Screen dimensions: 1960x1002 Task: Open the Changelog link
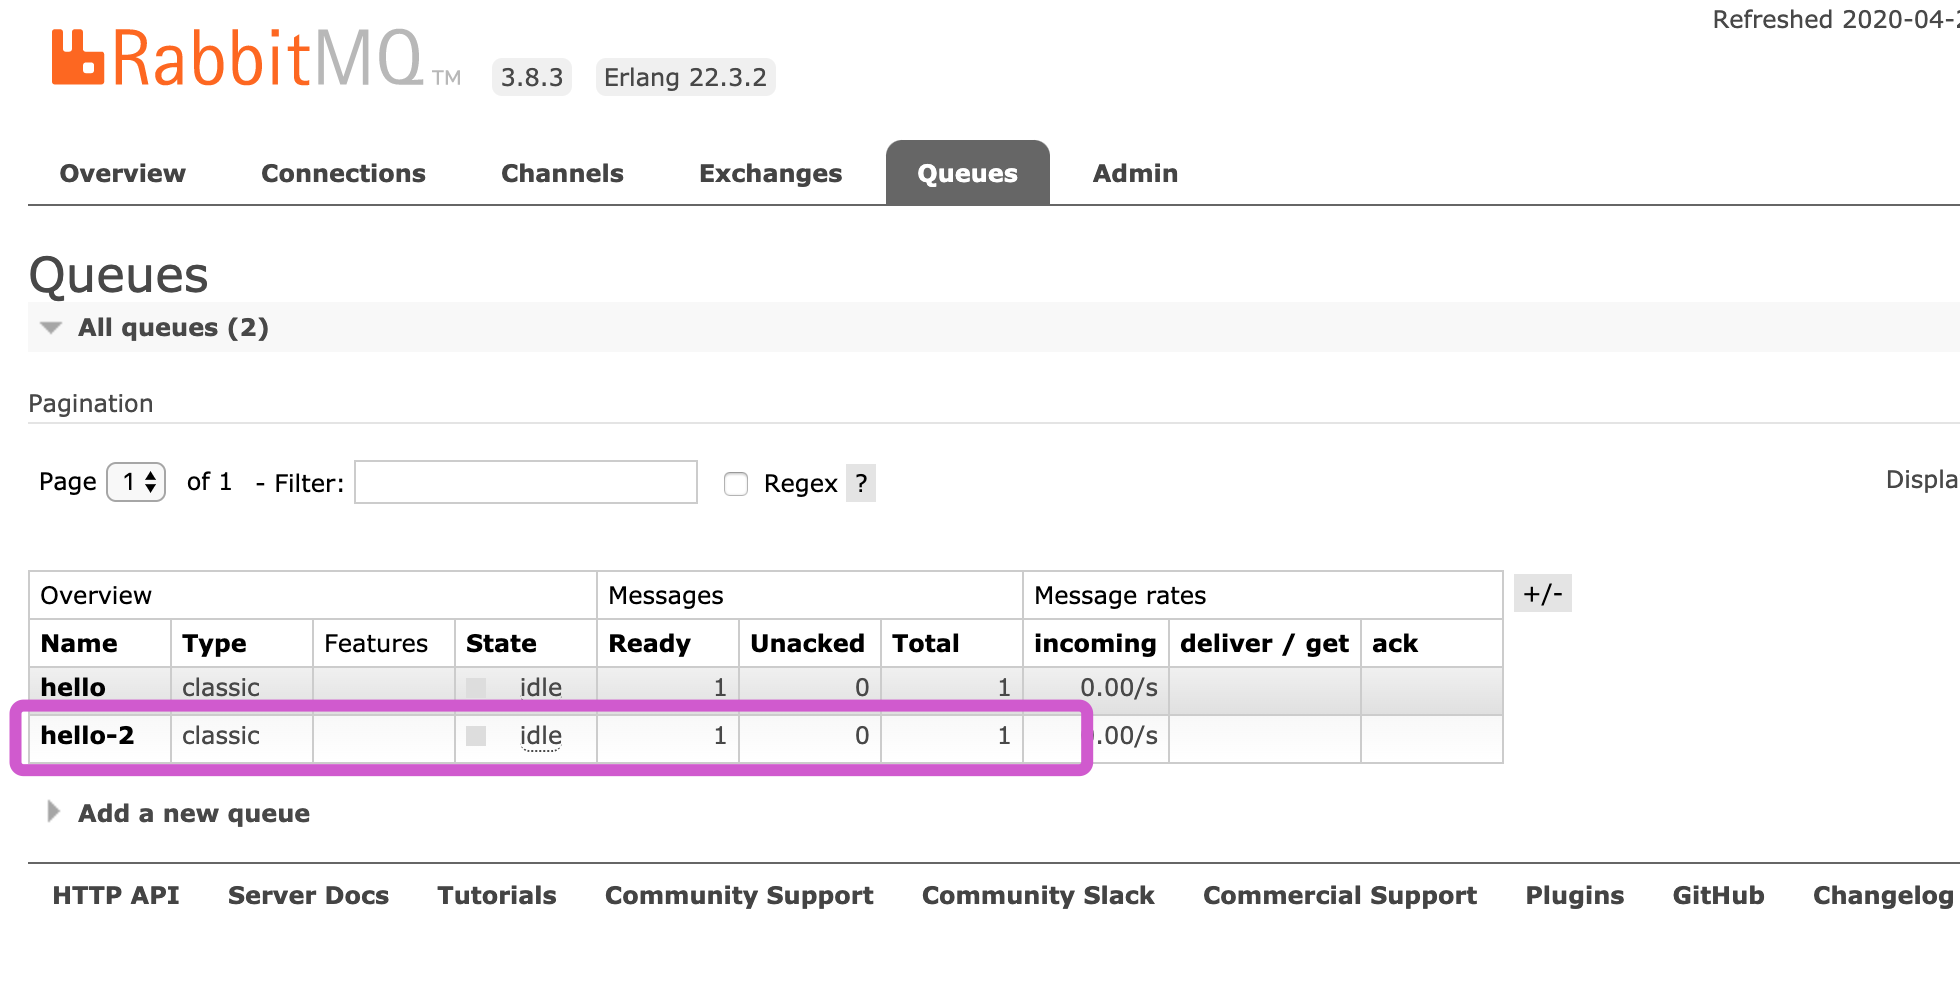[x=1884, y=896]
